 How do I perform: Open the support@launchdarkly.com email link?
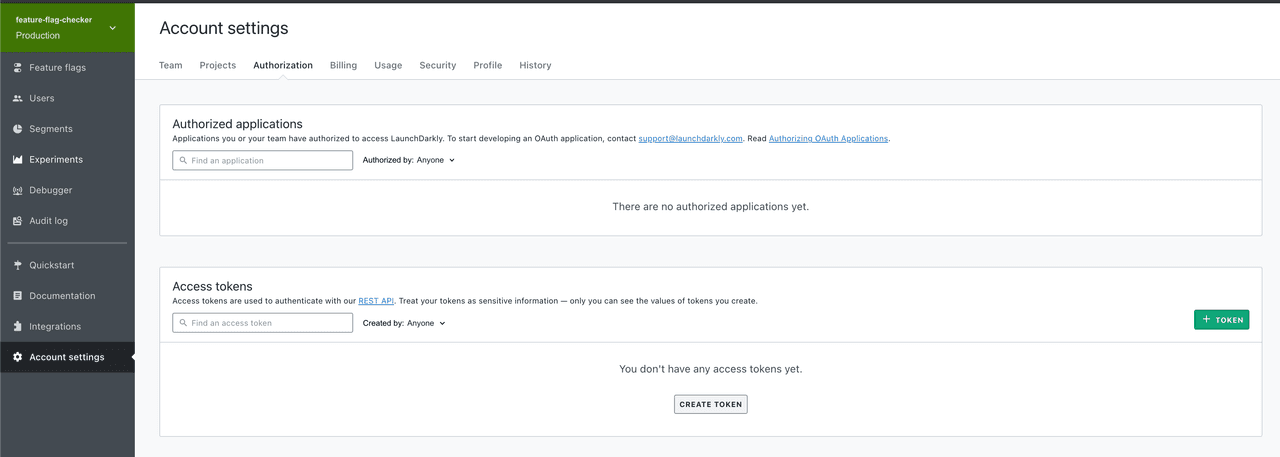tap(690, 138)
